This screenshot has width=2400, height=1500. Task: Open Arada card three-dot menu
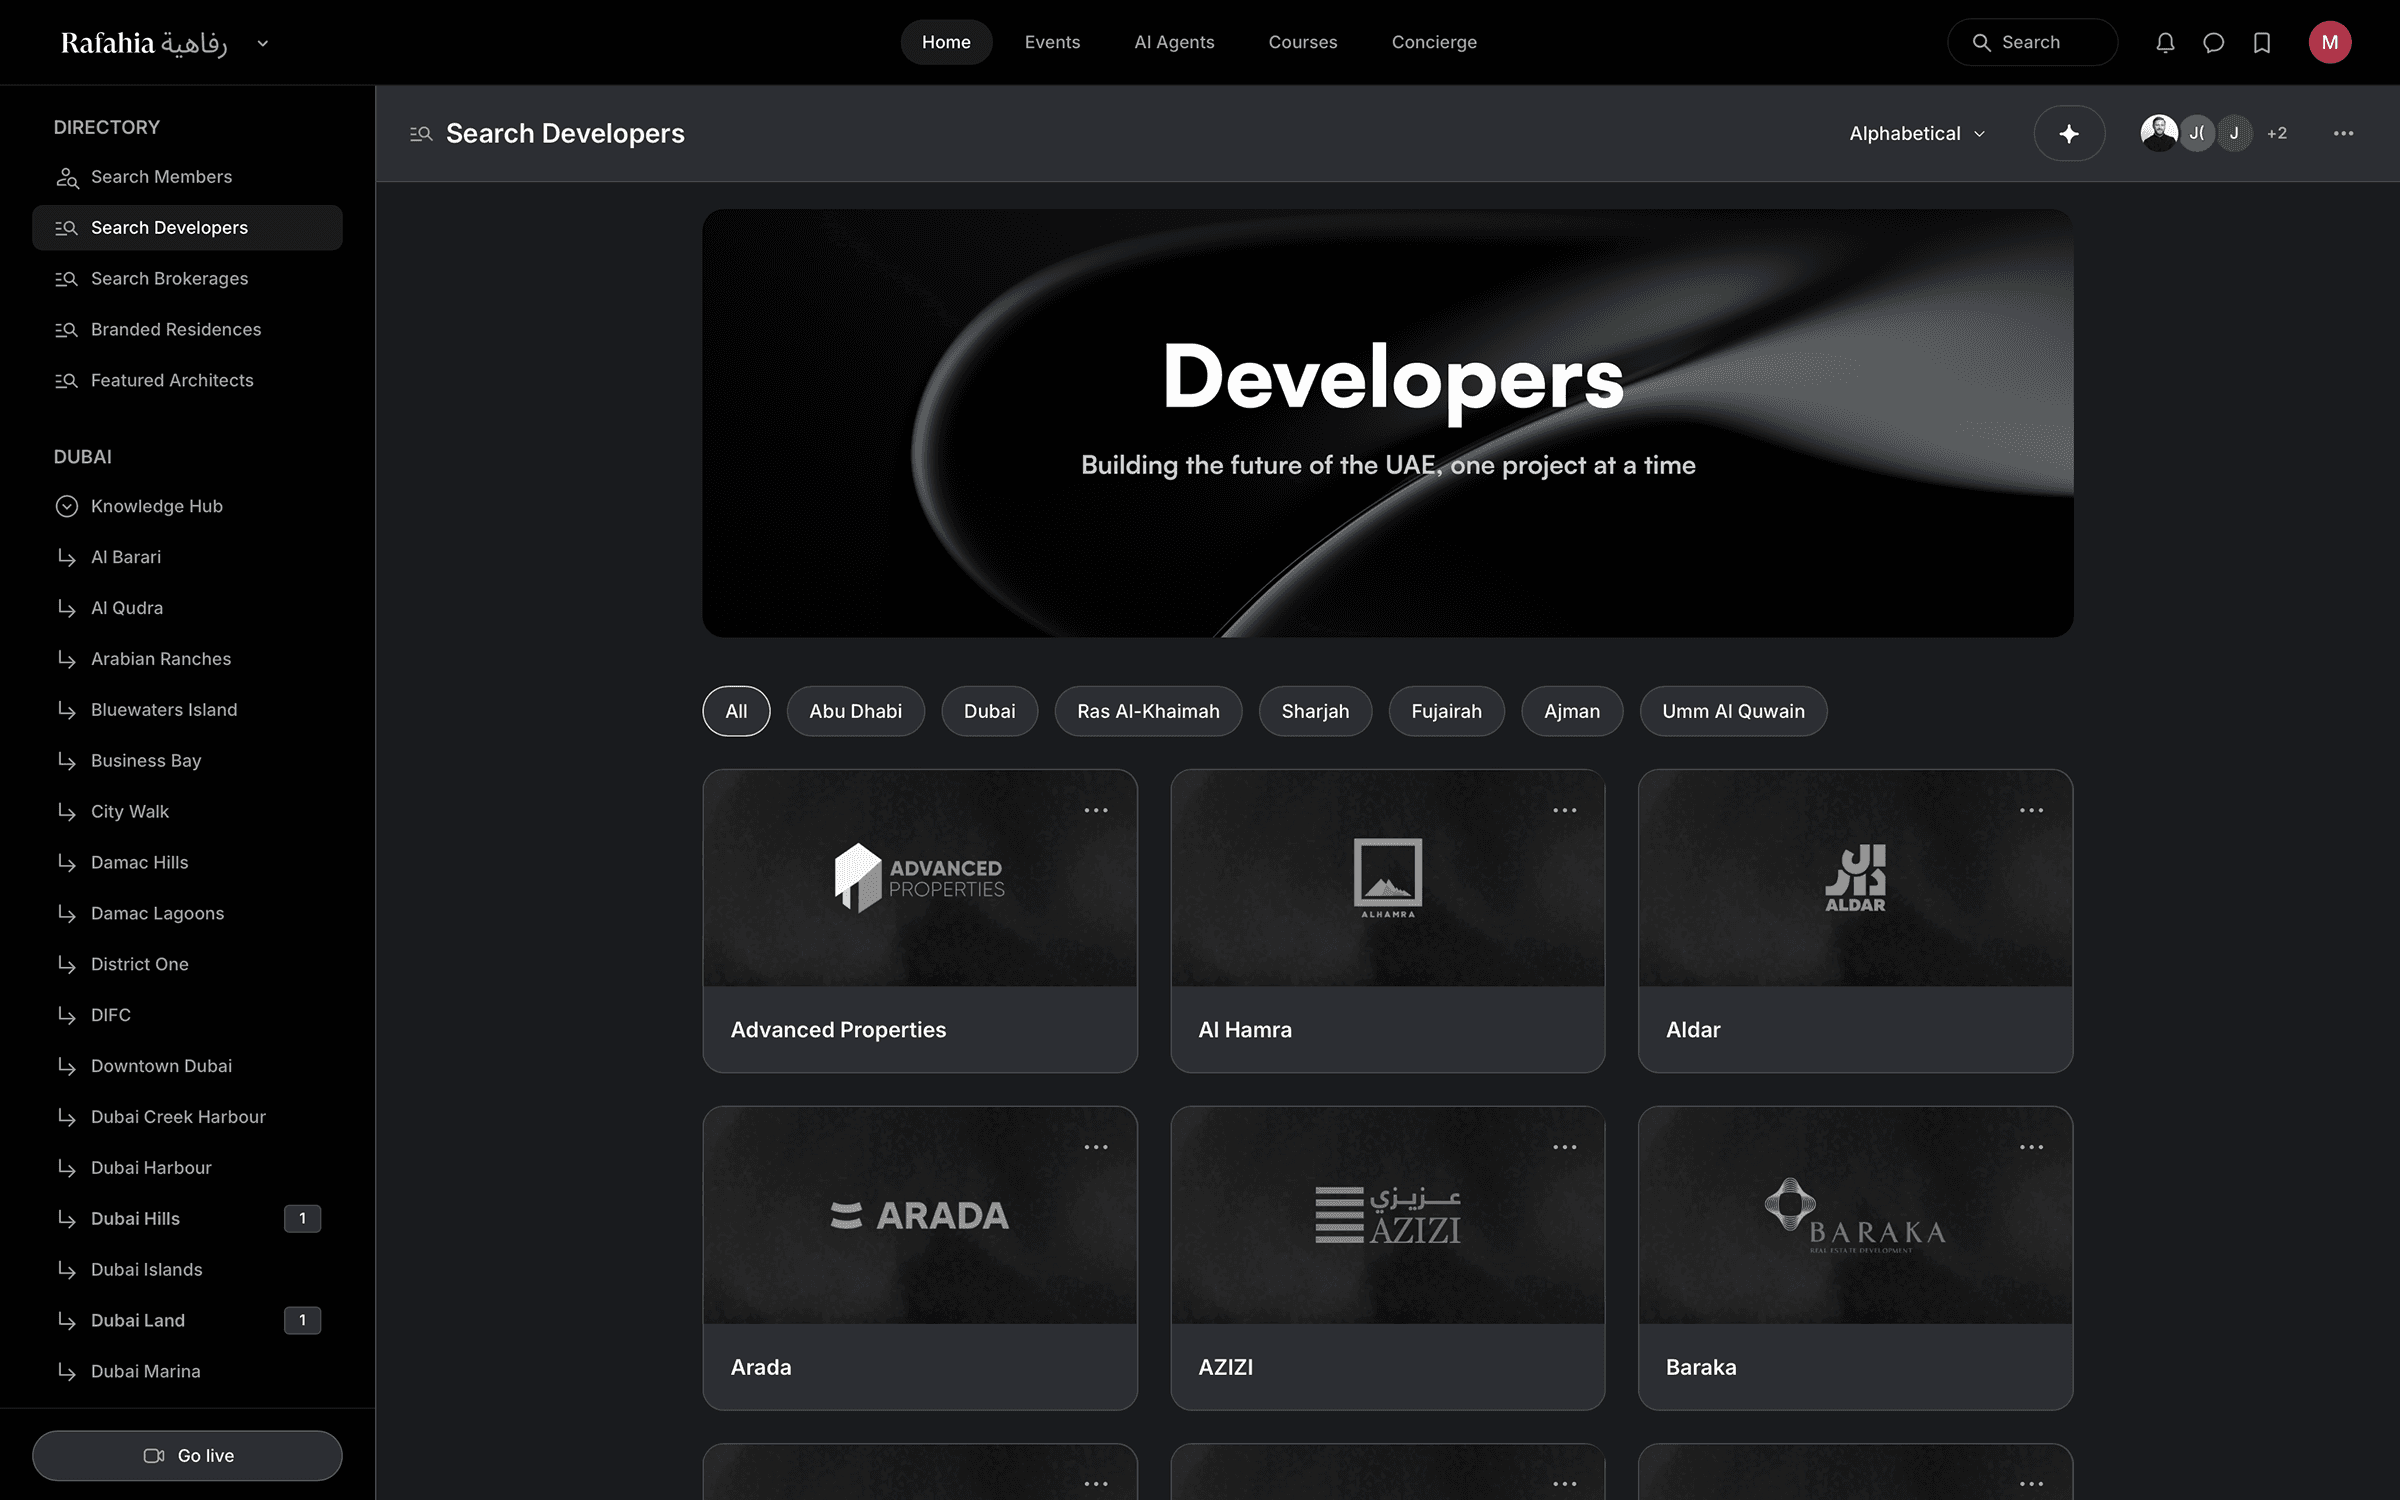tap(1096, 1147)
